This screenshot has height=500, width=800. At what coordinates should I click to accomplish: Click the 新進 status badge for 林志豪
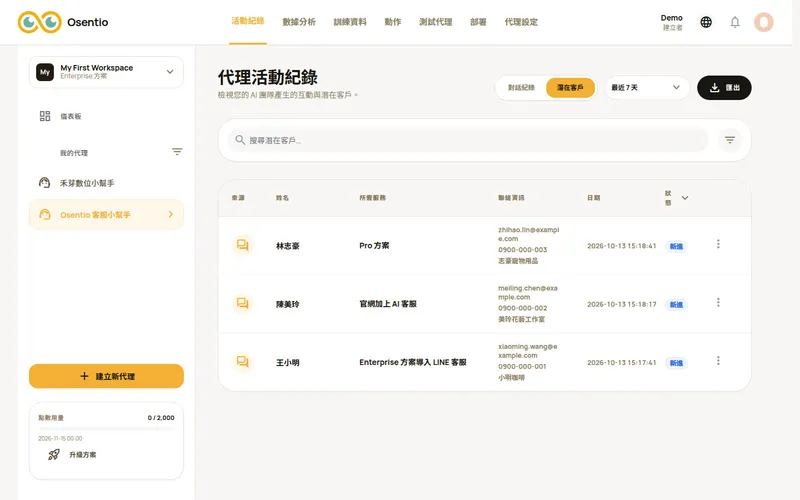tap(676, 246)
